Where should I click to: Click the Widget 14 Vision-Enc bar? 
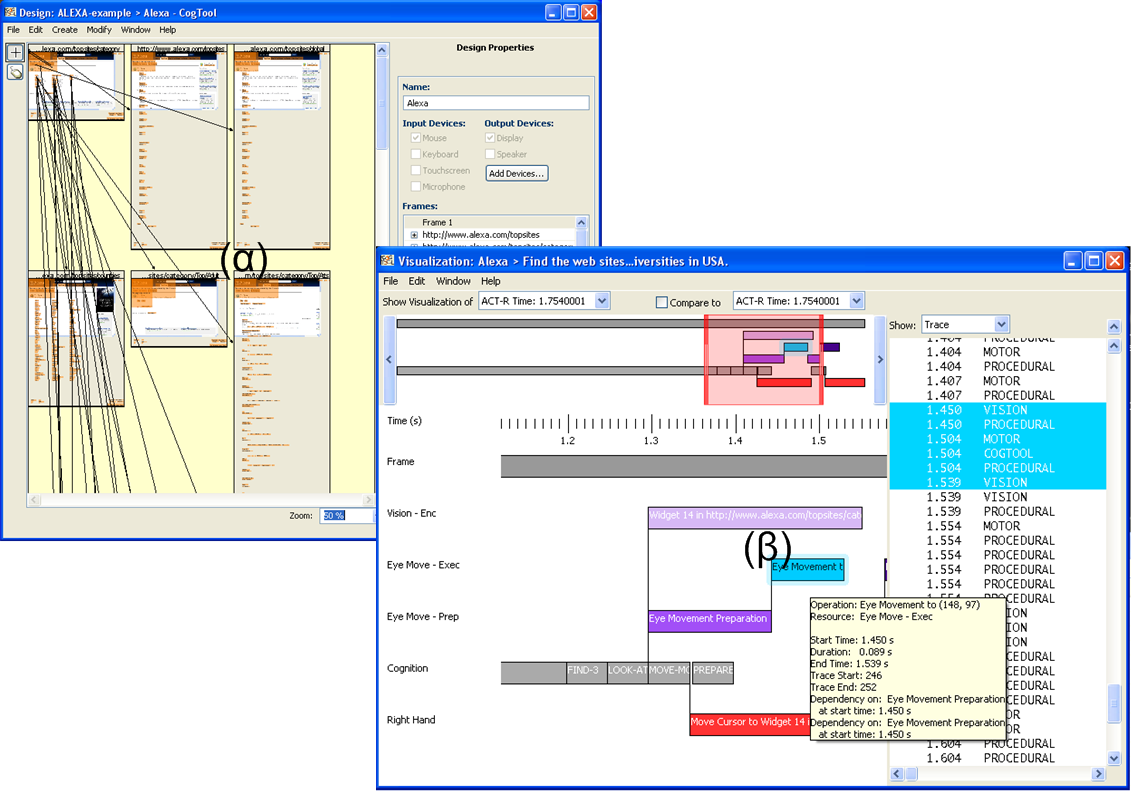[755, 517]
